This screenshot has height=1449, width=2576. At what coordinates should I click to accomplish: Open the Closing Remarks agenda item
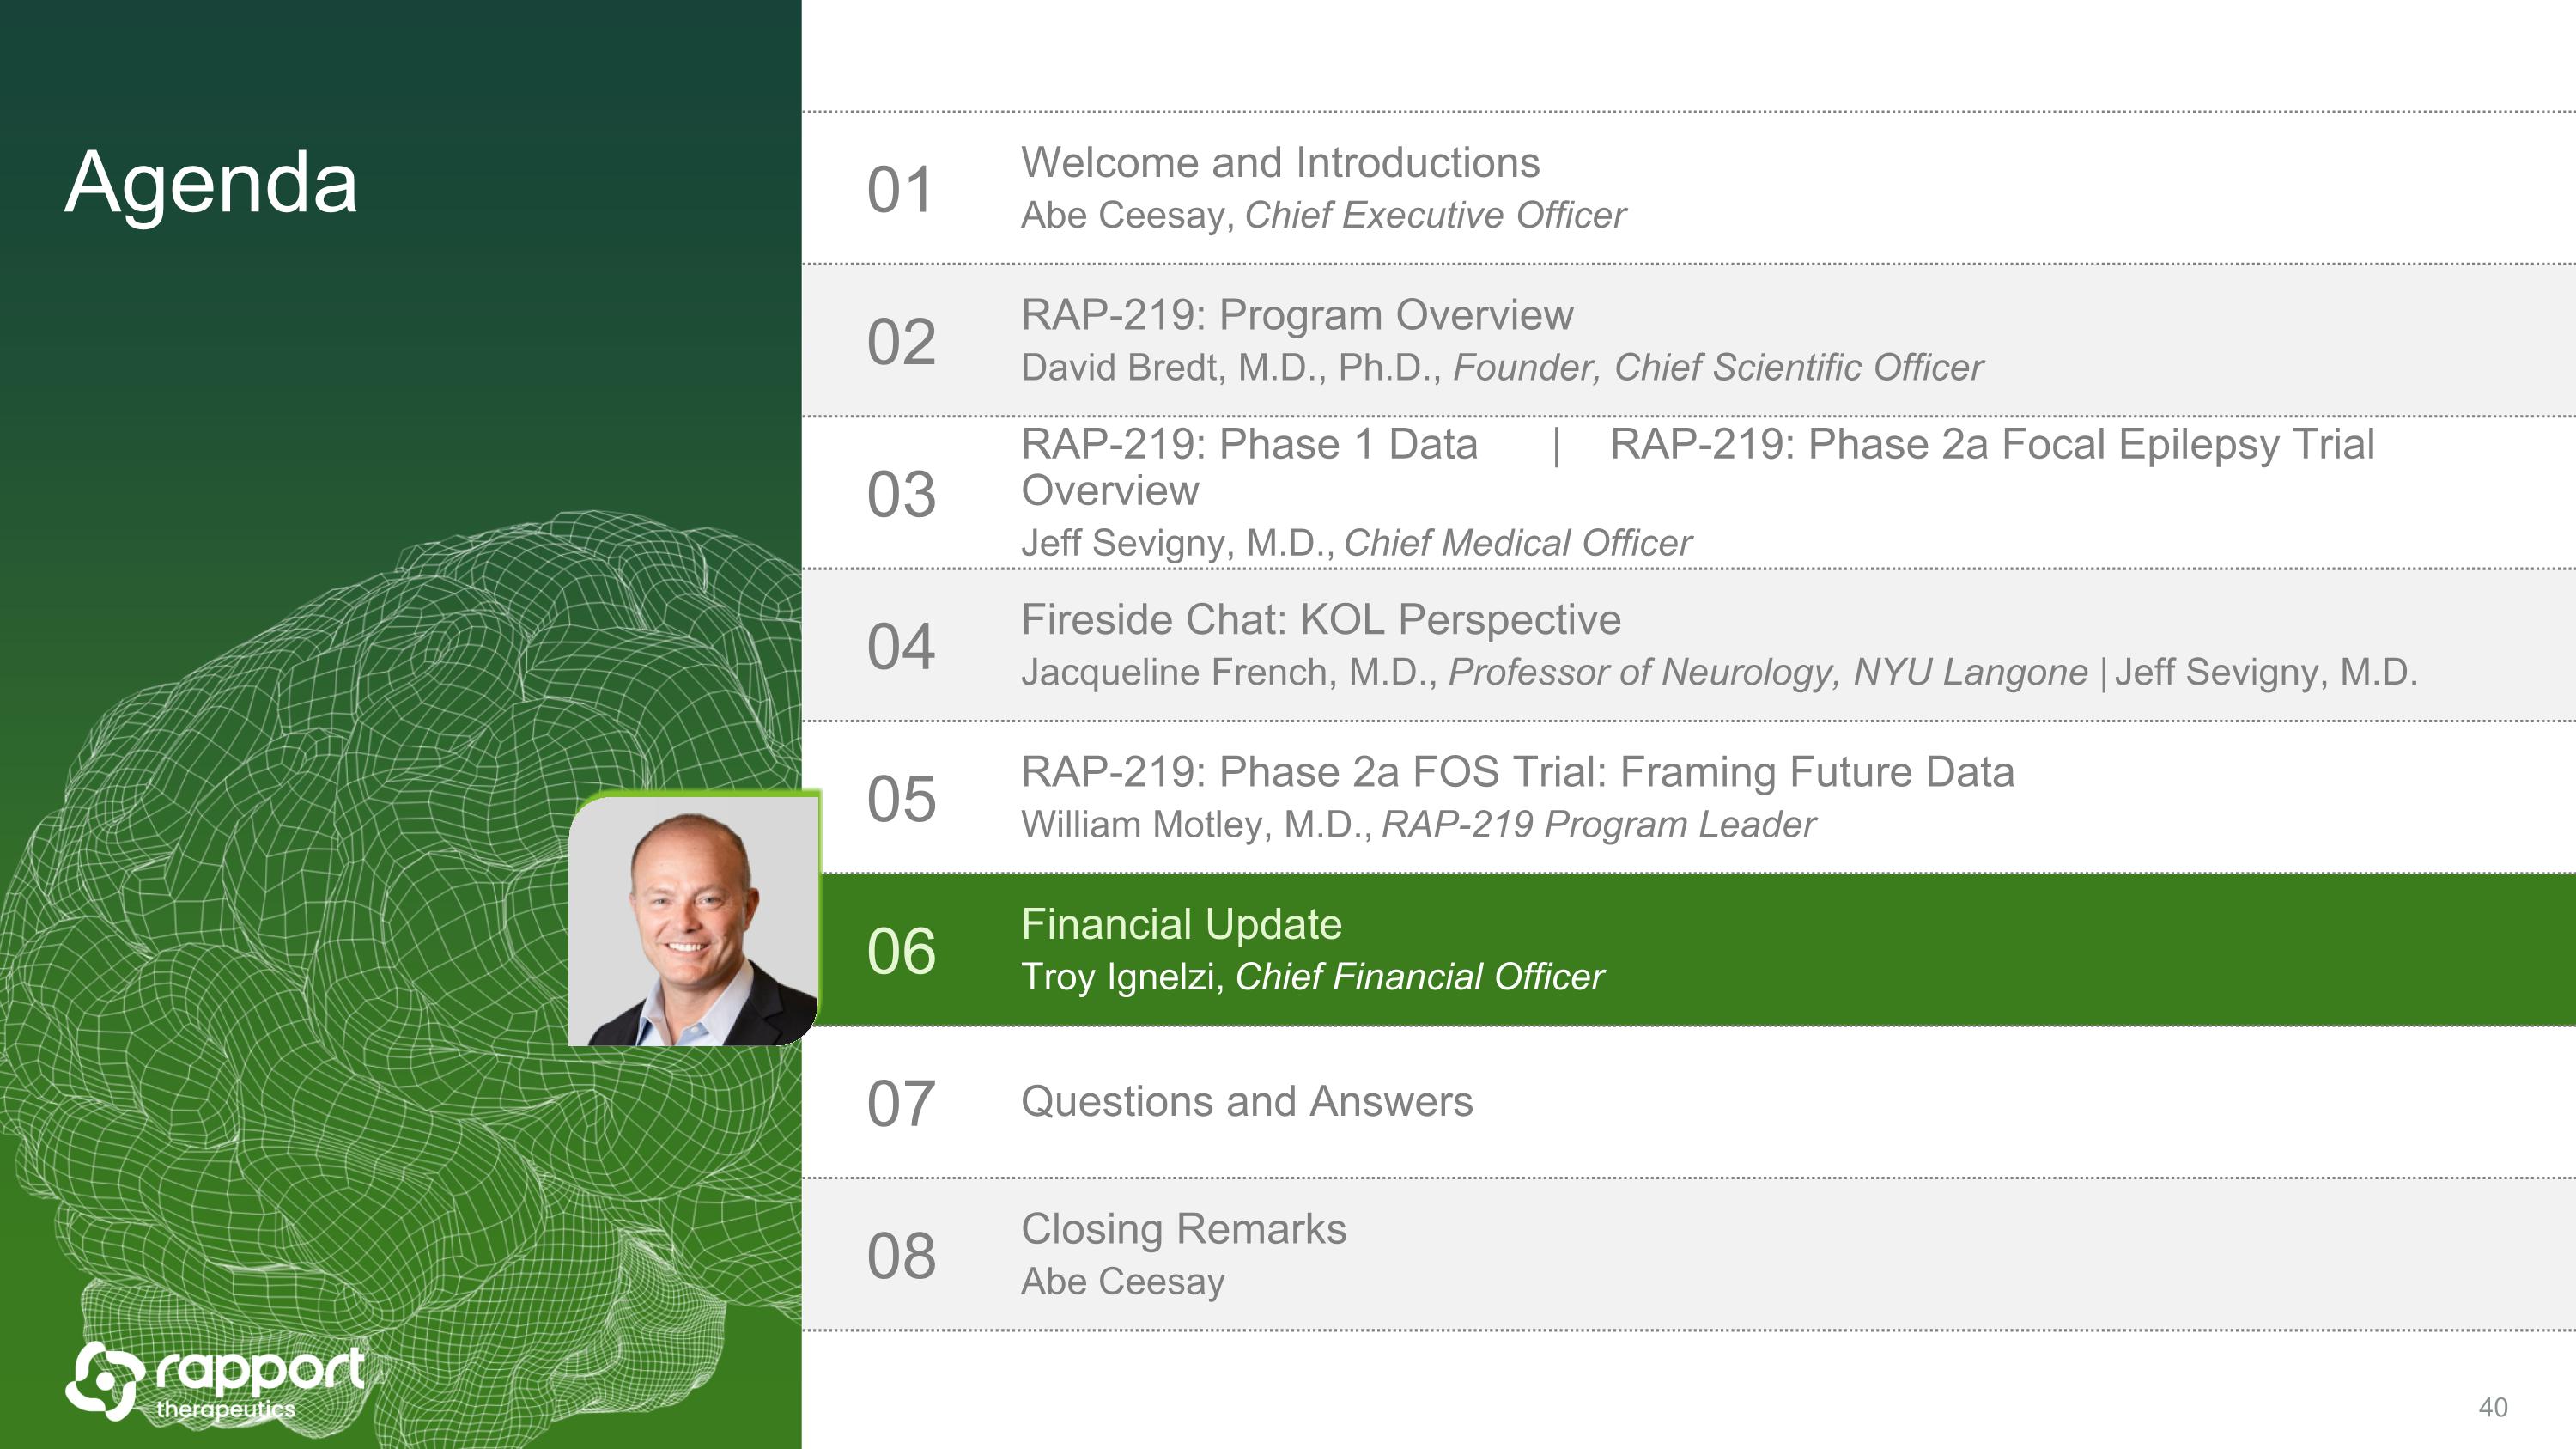pos(1183,1229)
